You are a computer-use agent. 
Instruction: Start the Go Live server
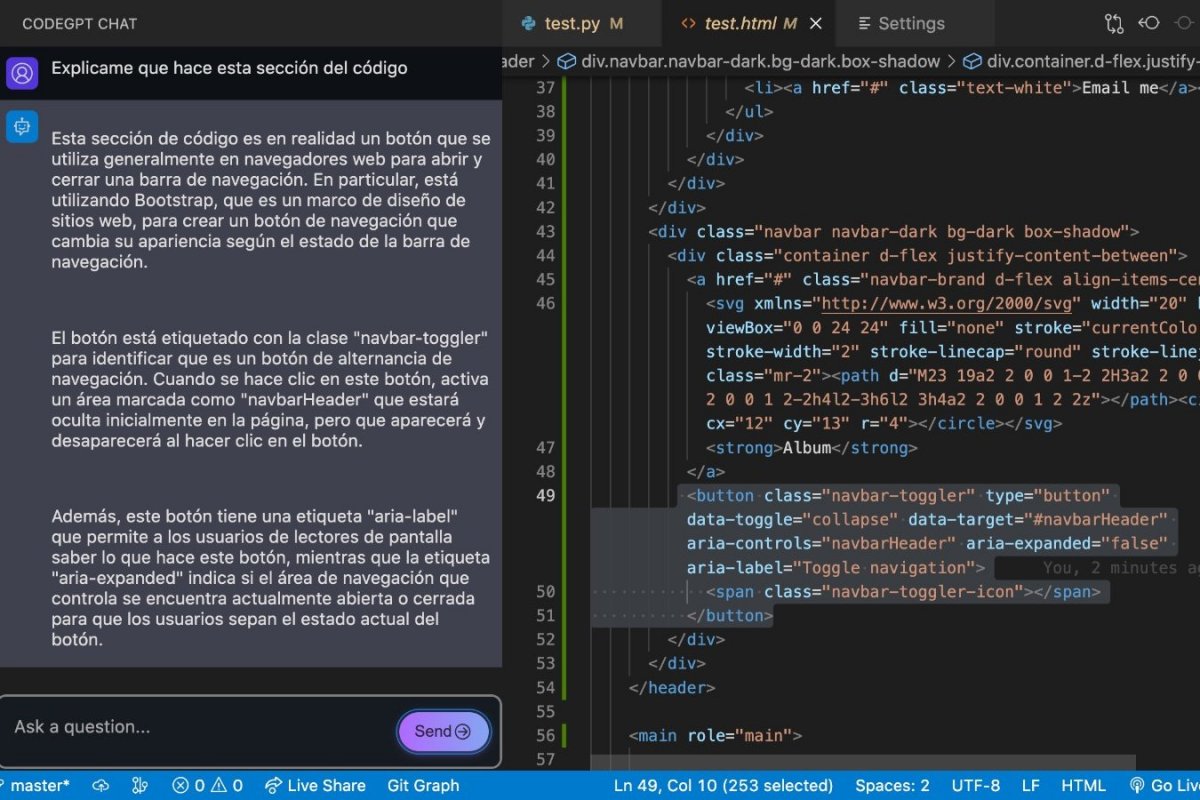tap(1165, 785)
